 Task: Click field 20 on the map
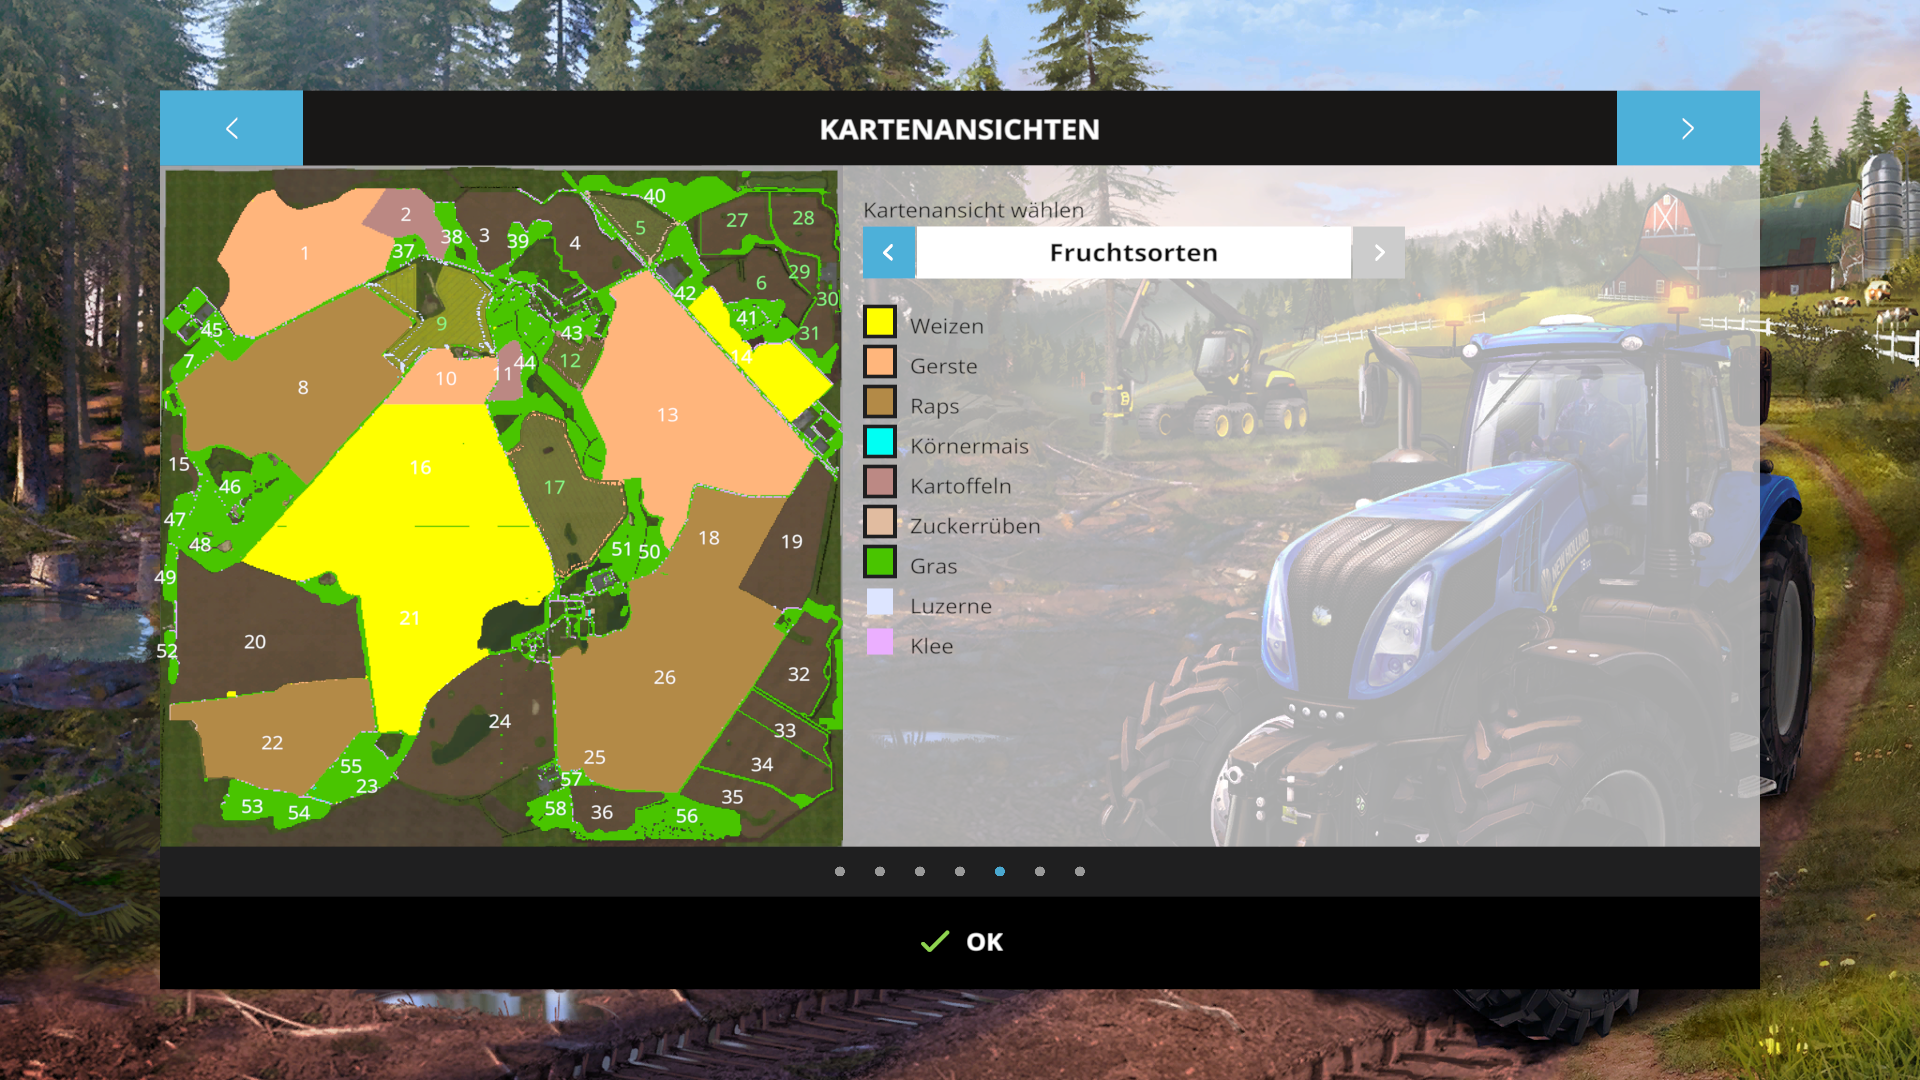coord(255,641)
